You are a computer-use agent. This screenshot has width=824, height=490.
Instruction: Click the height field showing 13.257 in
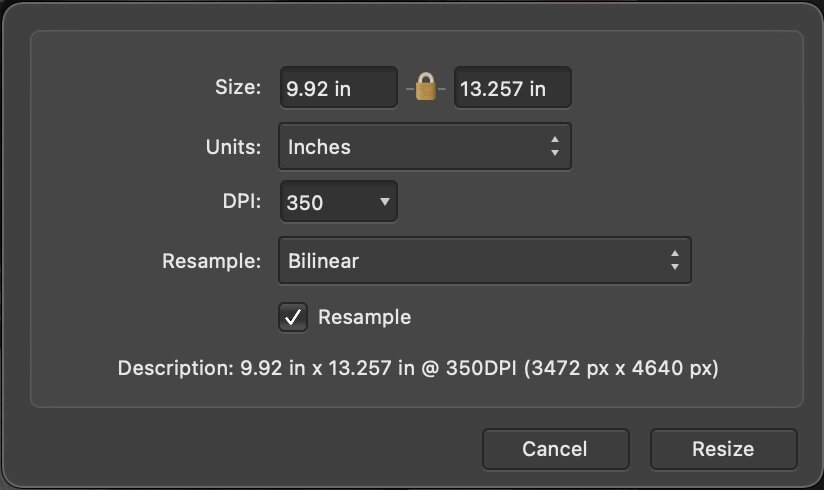coord(512,88)
